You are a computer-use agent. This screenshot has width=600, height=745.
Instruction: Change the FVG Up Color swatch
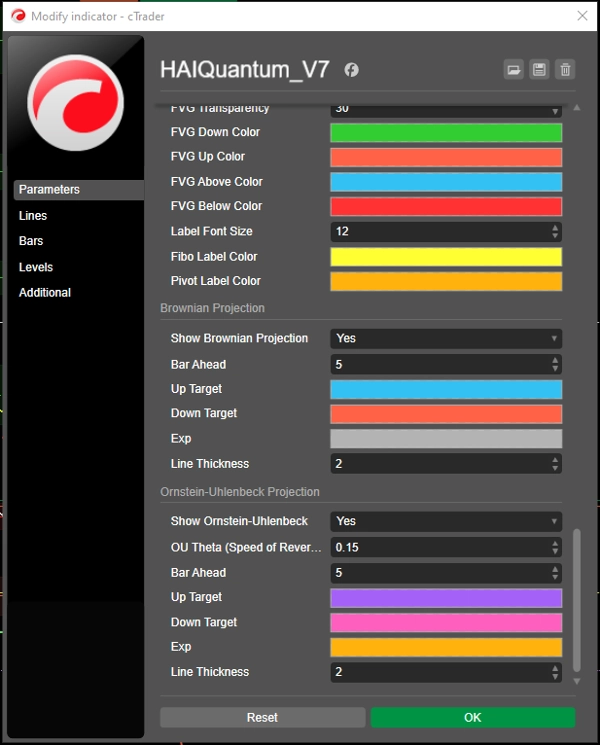446,157
